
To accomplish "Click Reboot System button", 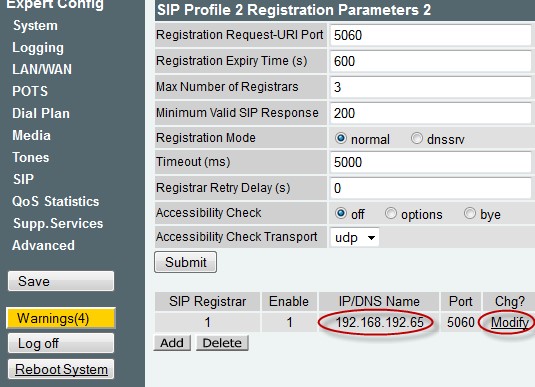I will pyautogui.click(x=61, y=369).
